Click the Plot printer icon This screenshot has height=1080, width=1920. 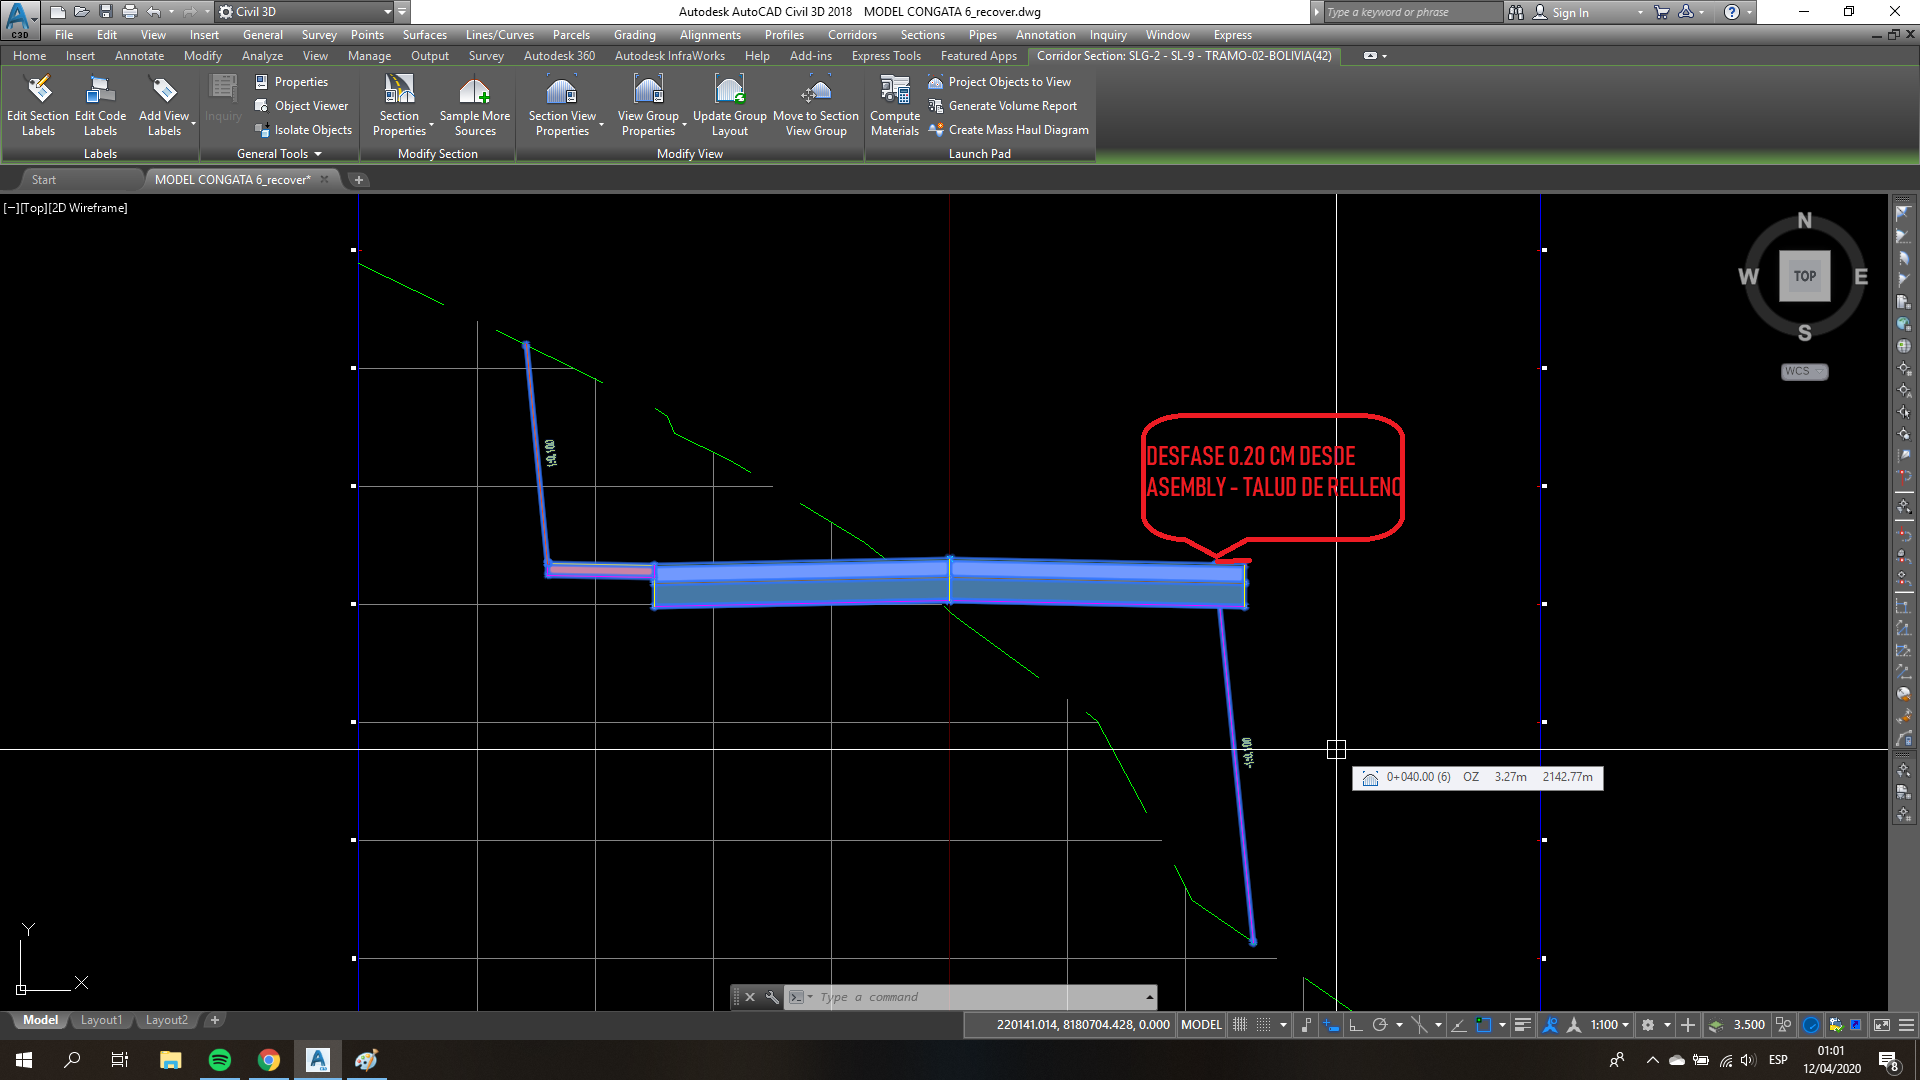(x=129, y=12)
